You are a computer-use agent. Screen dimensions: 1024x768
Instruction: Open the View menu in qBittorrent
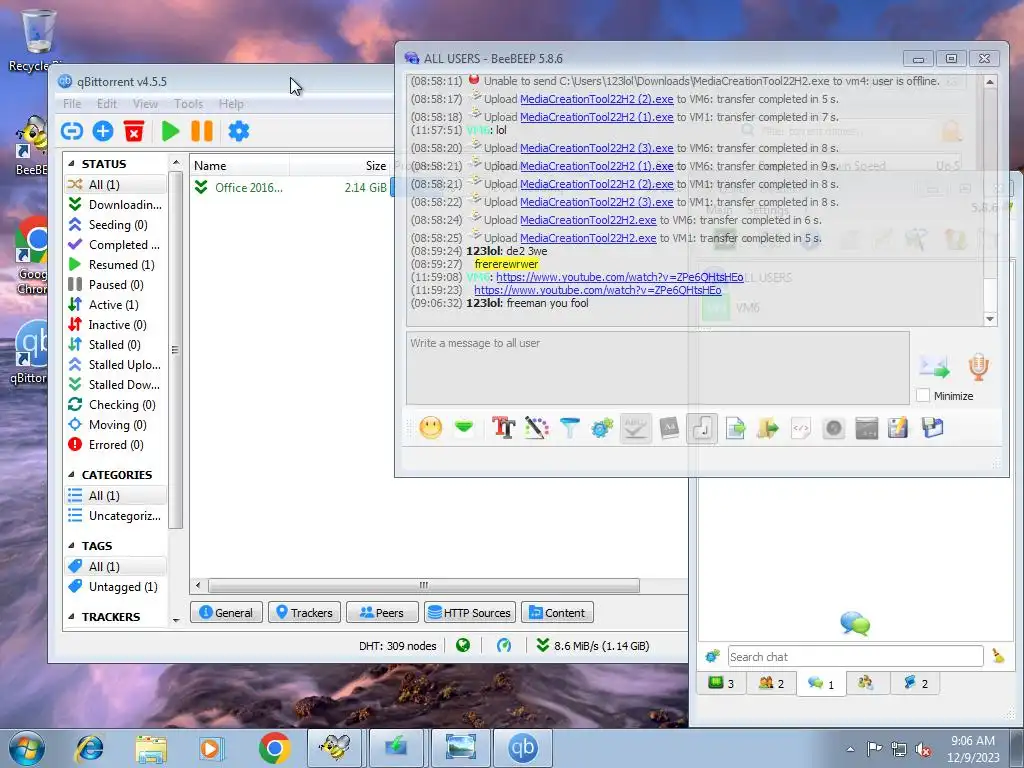click(x=145, y=103)
